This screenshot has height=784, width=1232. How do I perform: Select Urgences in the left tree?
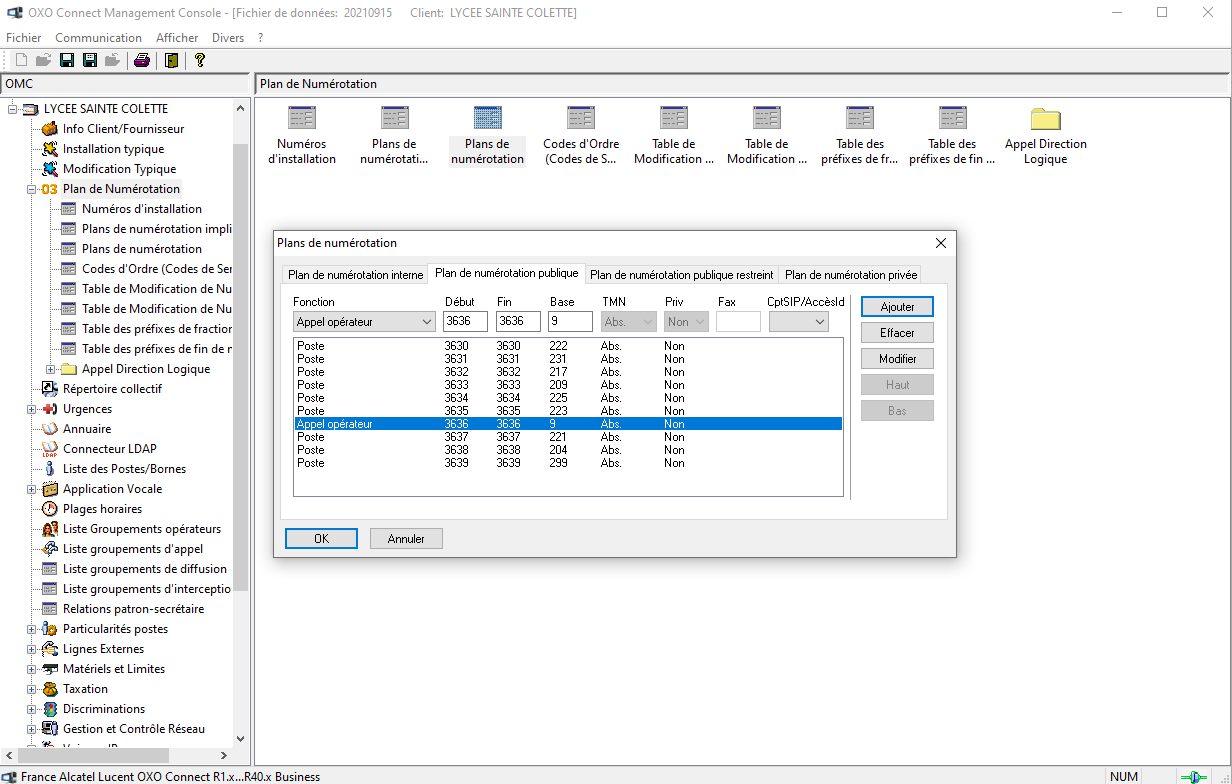point(87,409)
